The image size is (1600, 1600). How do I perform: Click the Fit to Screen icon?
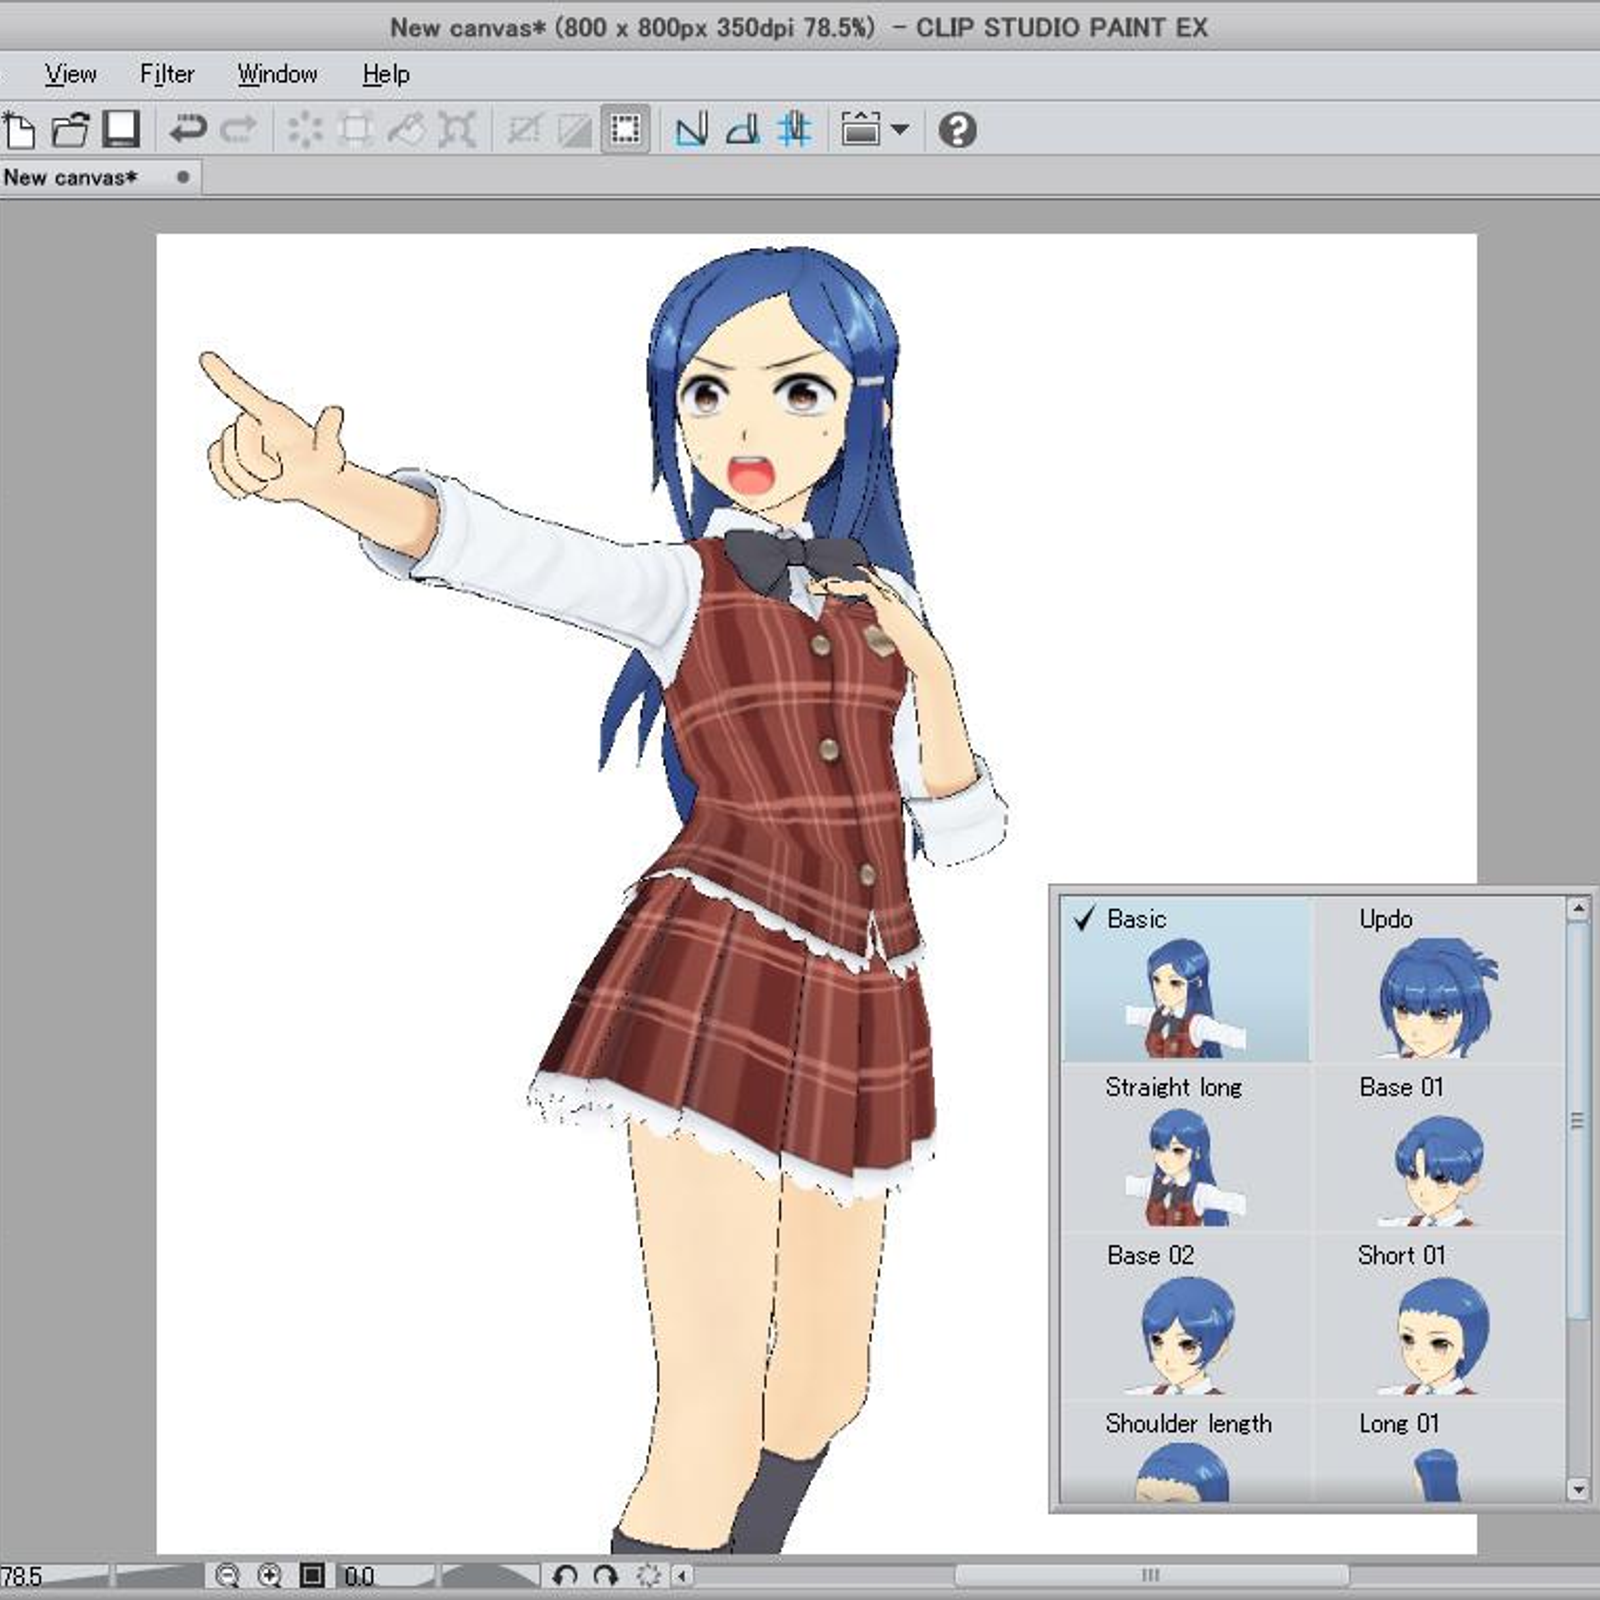tap(312, 1577)
